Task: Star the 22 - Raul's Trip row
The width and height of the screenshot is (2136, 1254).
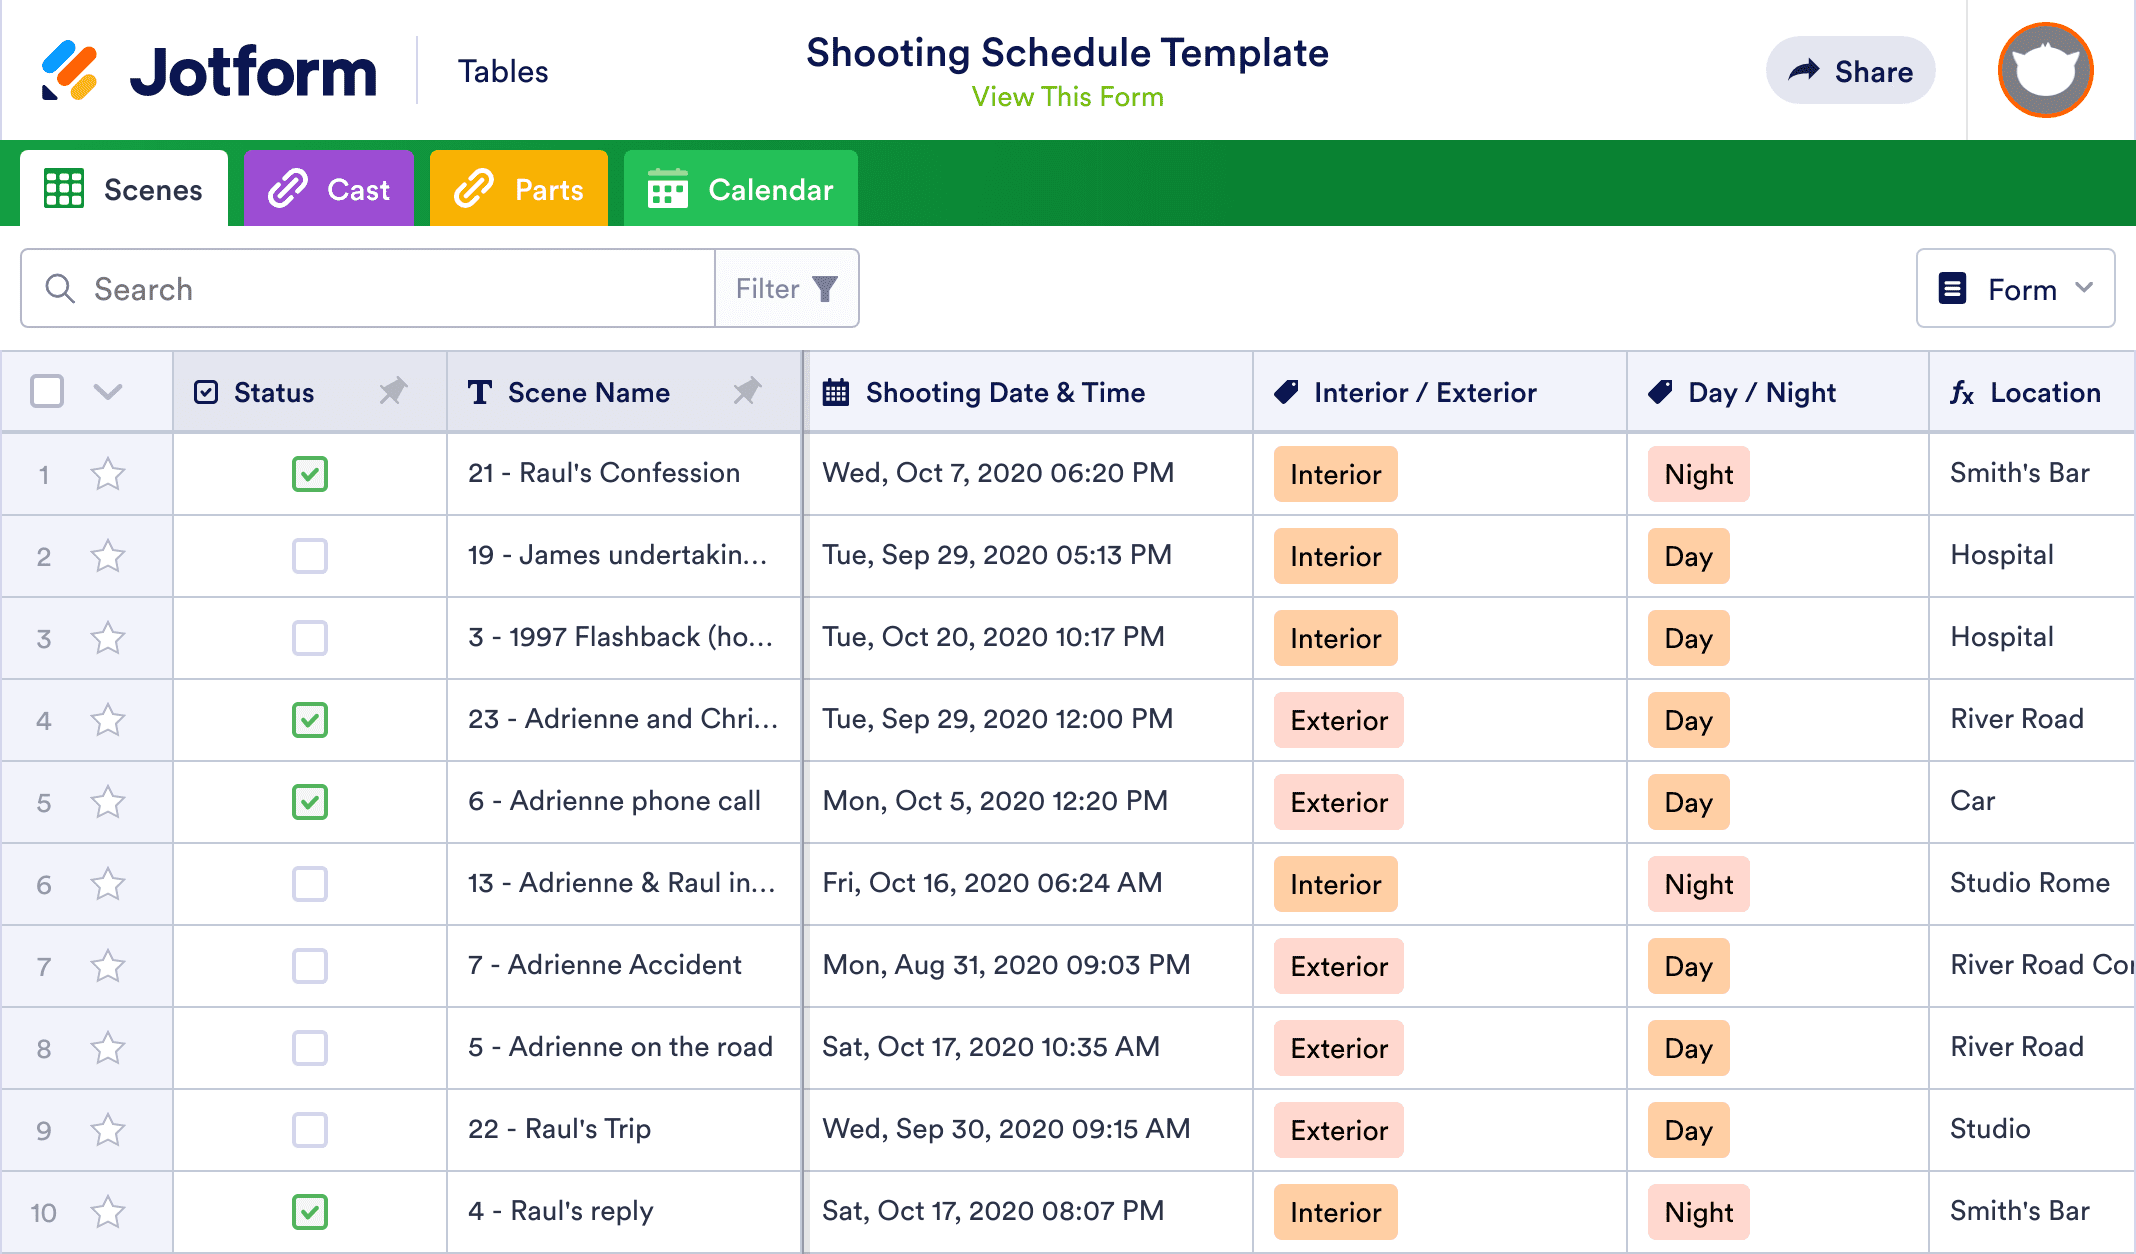Action: click(108, 1130)
